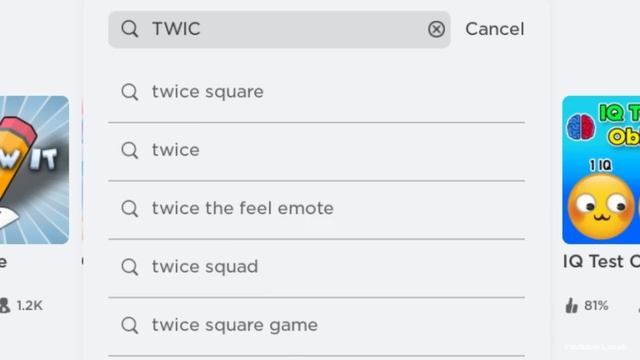Screen dimensions: 640x360
Task: Click the IQ Test game title
Action: [x=601, y=262]
